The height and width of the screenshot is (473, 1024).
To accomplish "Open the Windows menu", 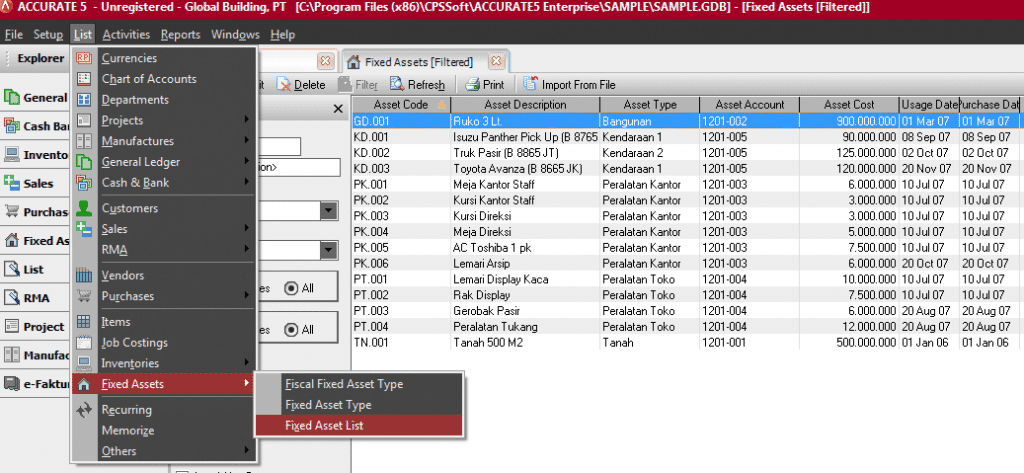I will [235, 35].
